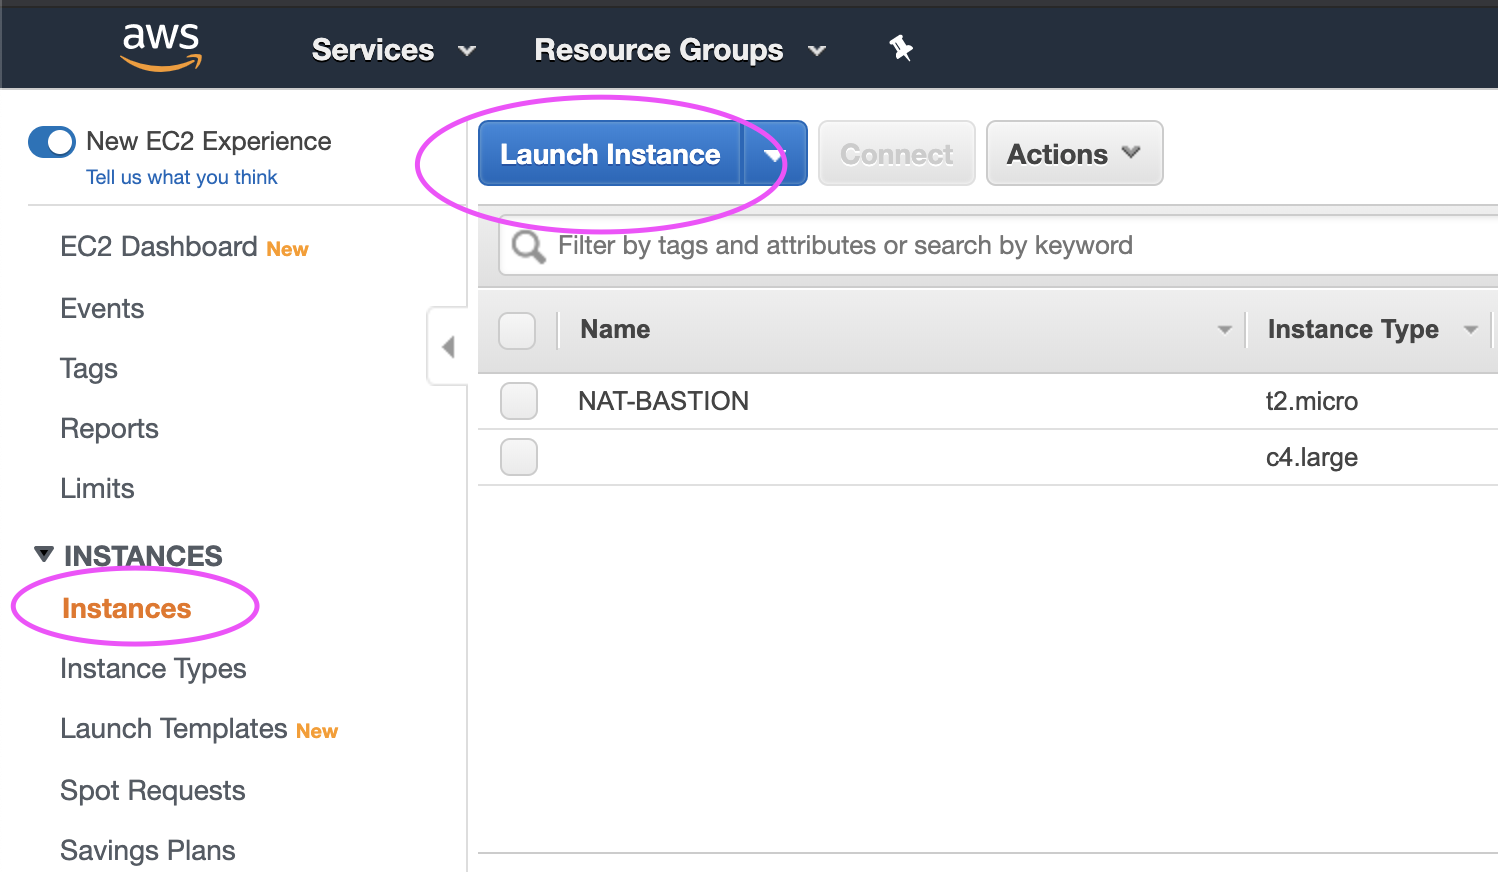The height and width of the screenshot is (872, 1498).
Task: Open the Services menu
Action: [393, 50]
